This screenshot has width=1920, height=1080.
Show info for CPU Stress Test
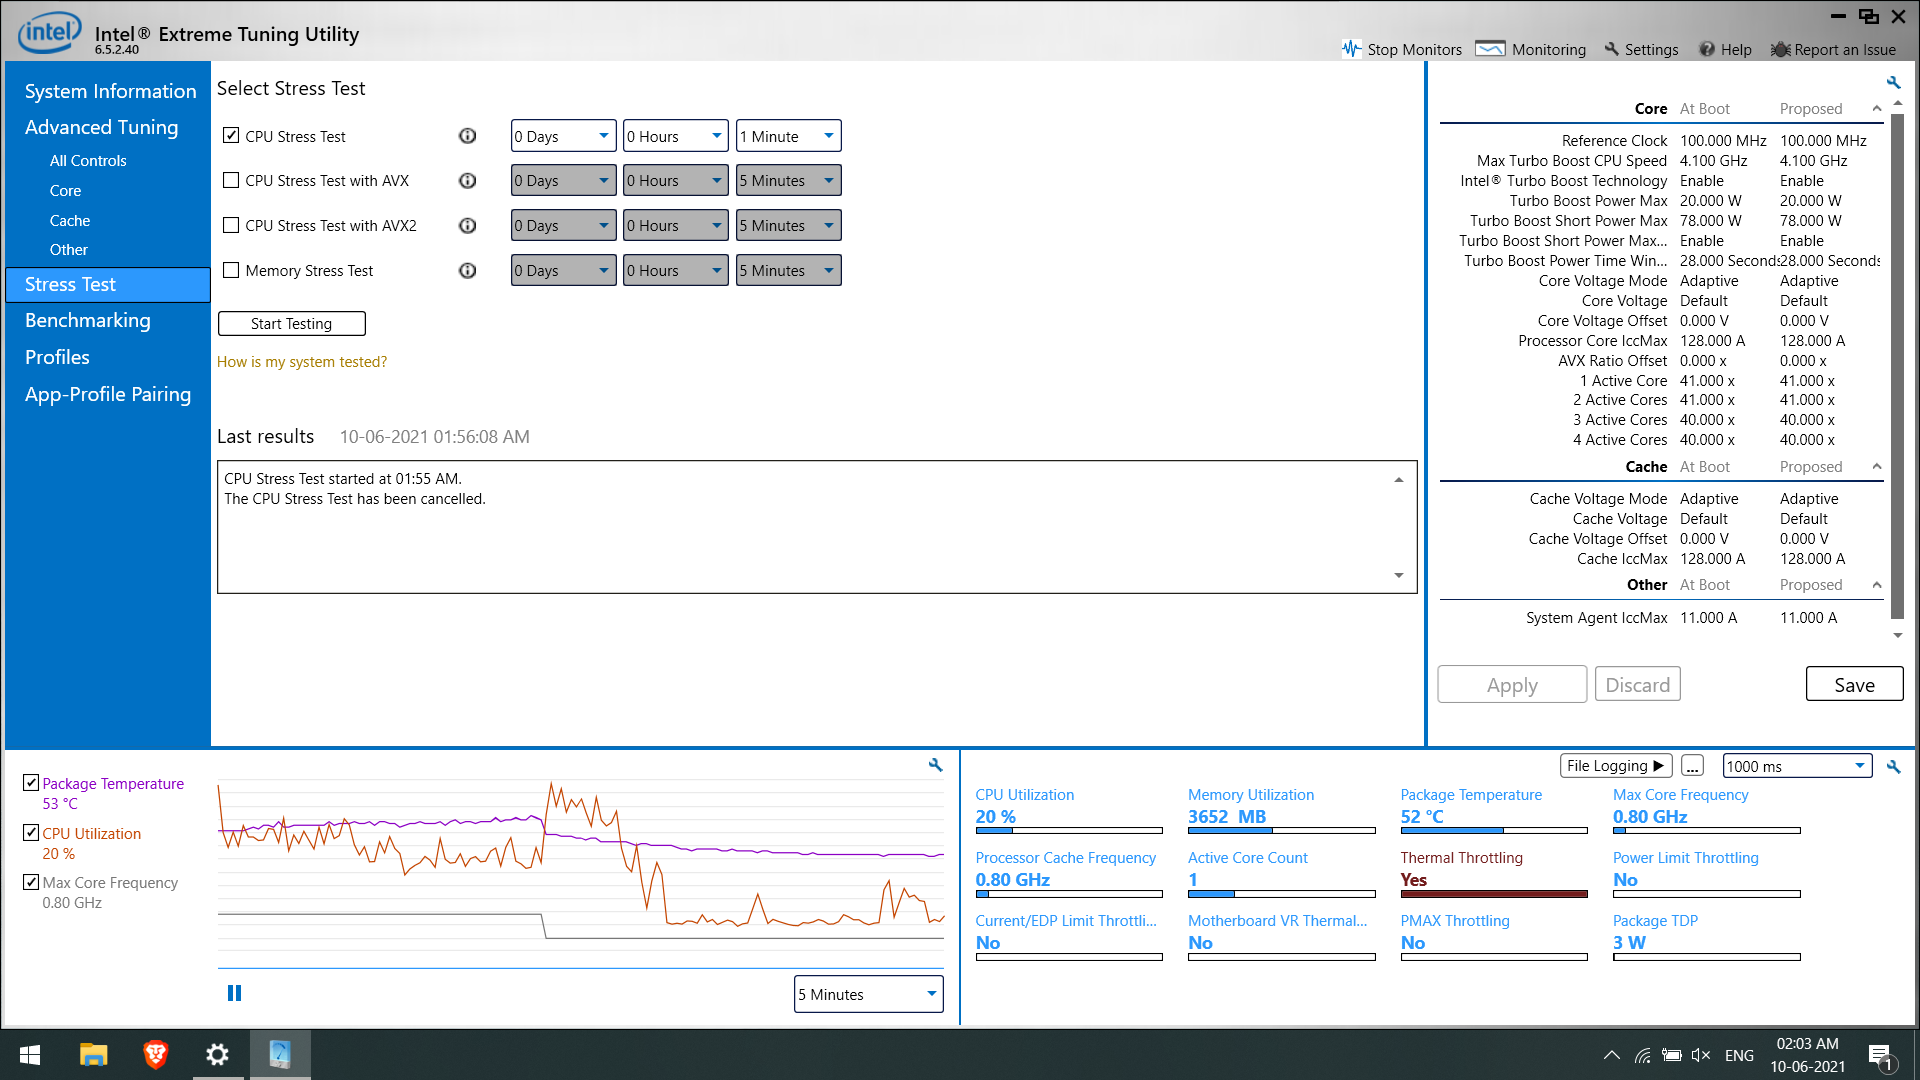(467, 136)
